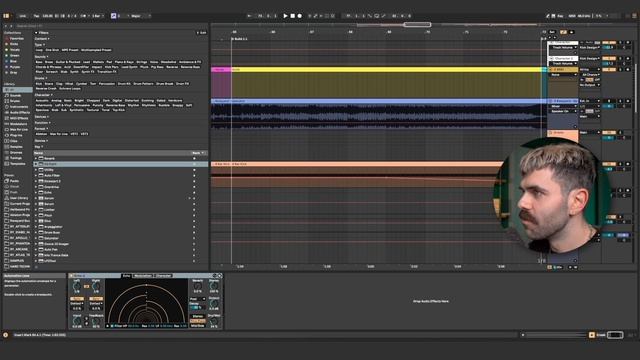The image size is (640, 360).
Task: Open the Green collection label
Action: pyautogui.click(x=14, y=56)
